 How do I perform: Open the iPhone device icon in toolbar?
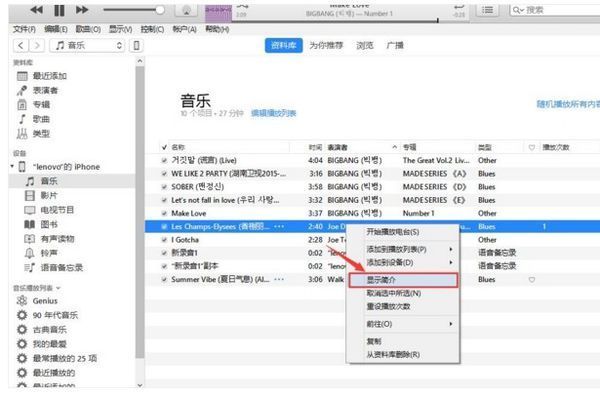pos(136,46)
